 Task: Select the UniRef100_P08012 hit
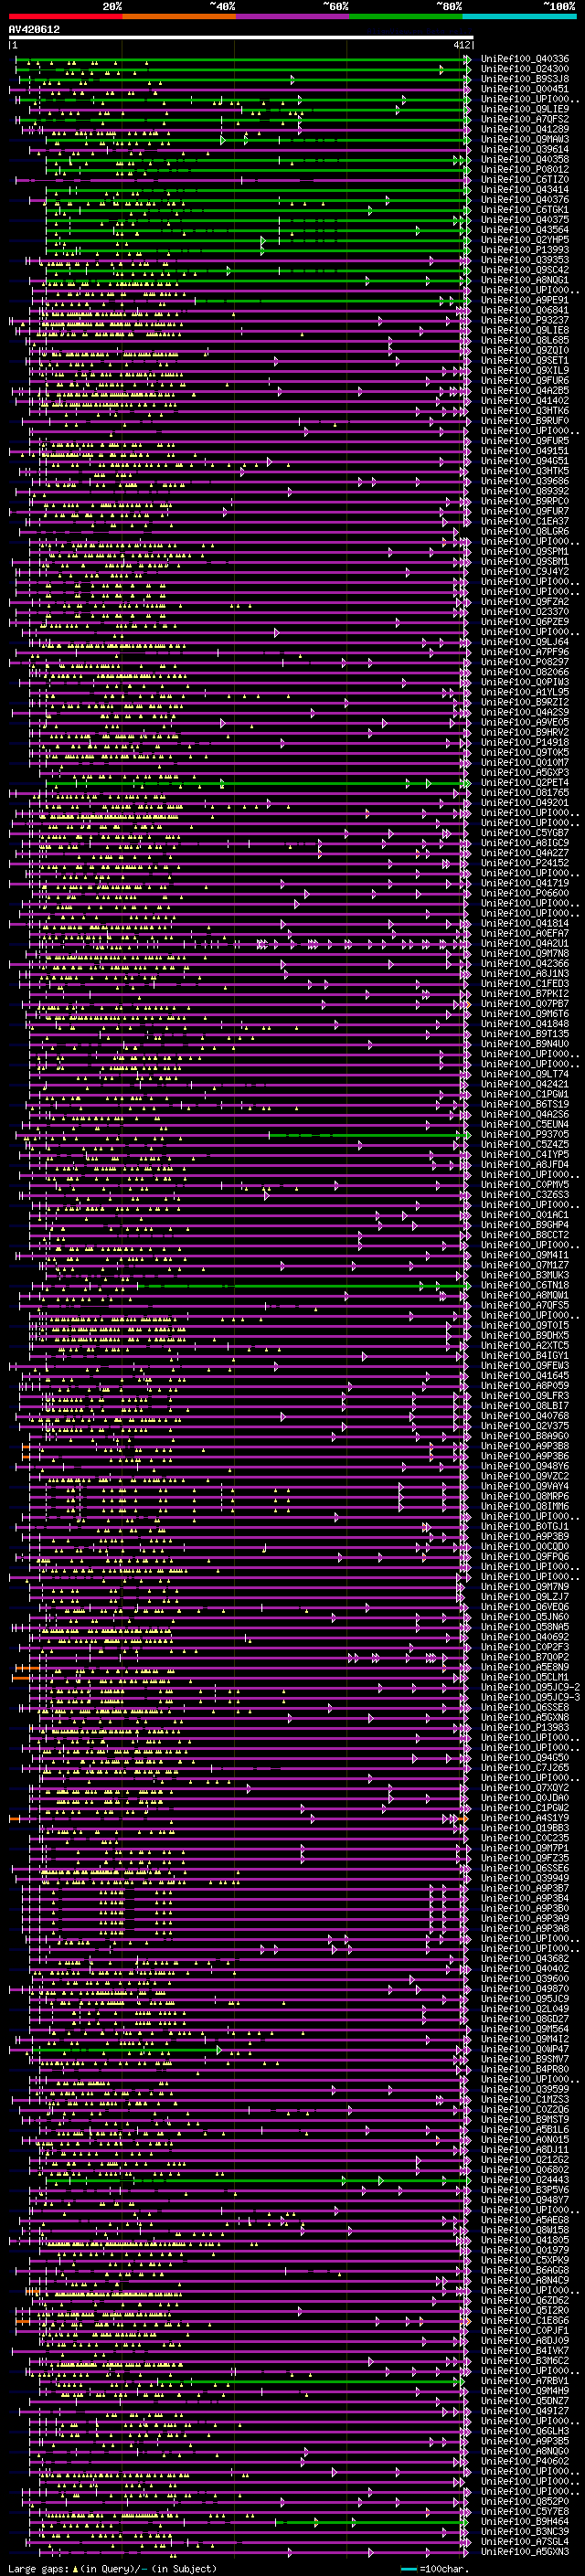click(x=525, y=169)
